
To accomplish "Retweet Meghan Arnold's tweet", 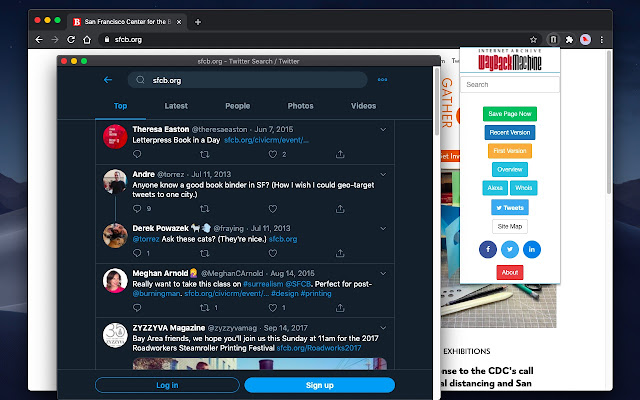I will click(x=204, y=308).
